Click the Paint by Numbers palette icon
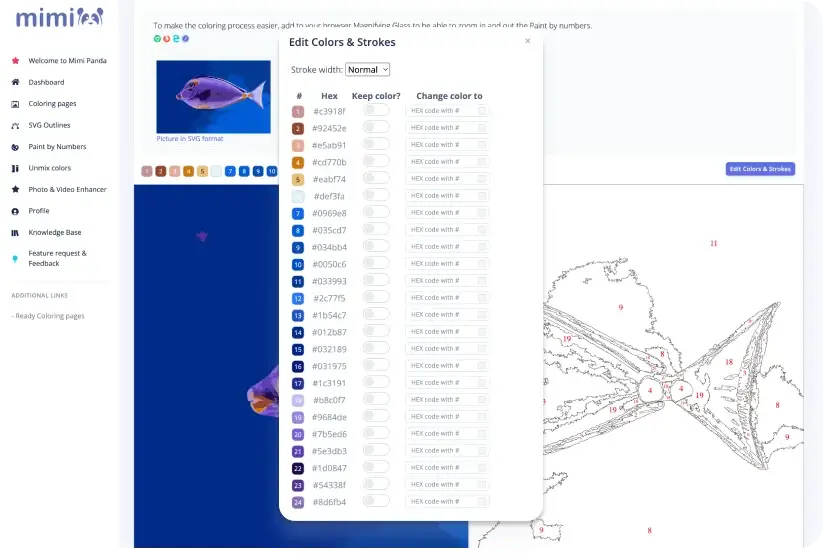This screenshot has width=823, height=559. [15, 147]
